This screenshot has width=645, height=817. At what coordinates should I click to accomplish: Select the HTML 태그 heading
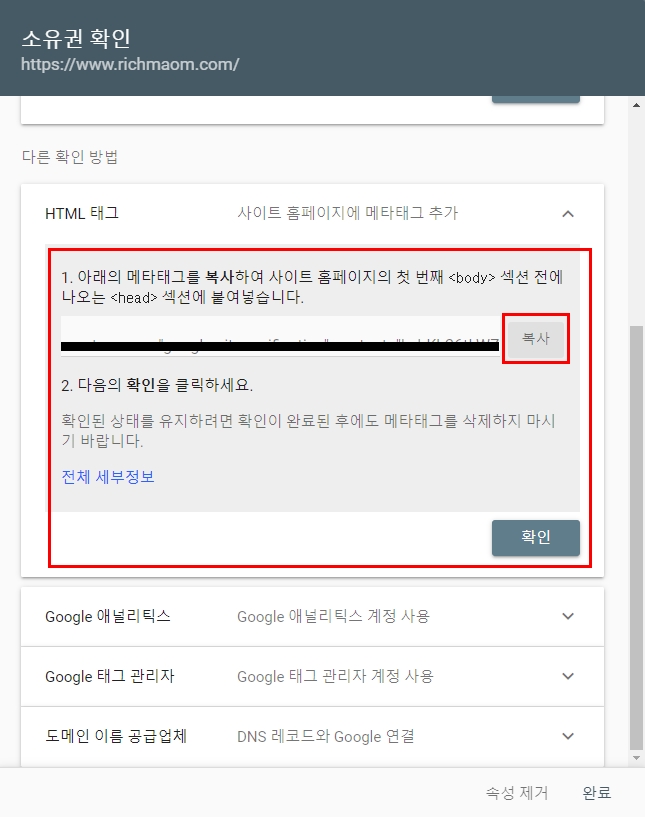coord(82,213)
